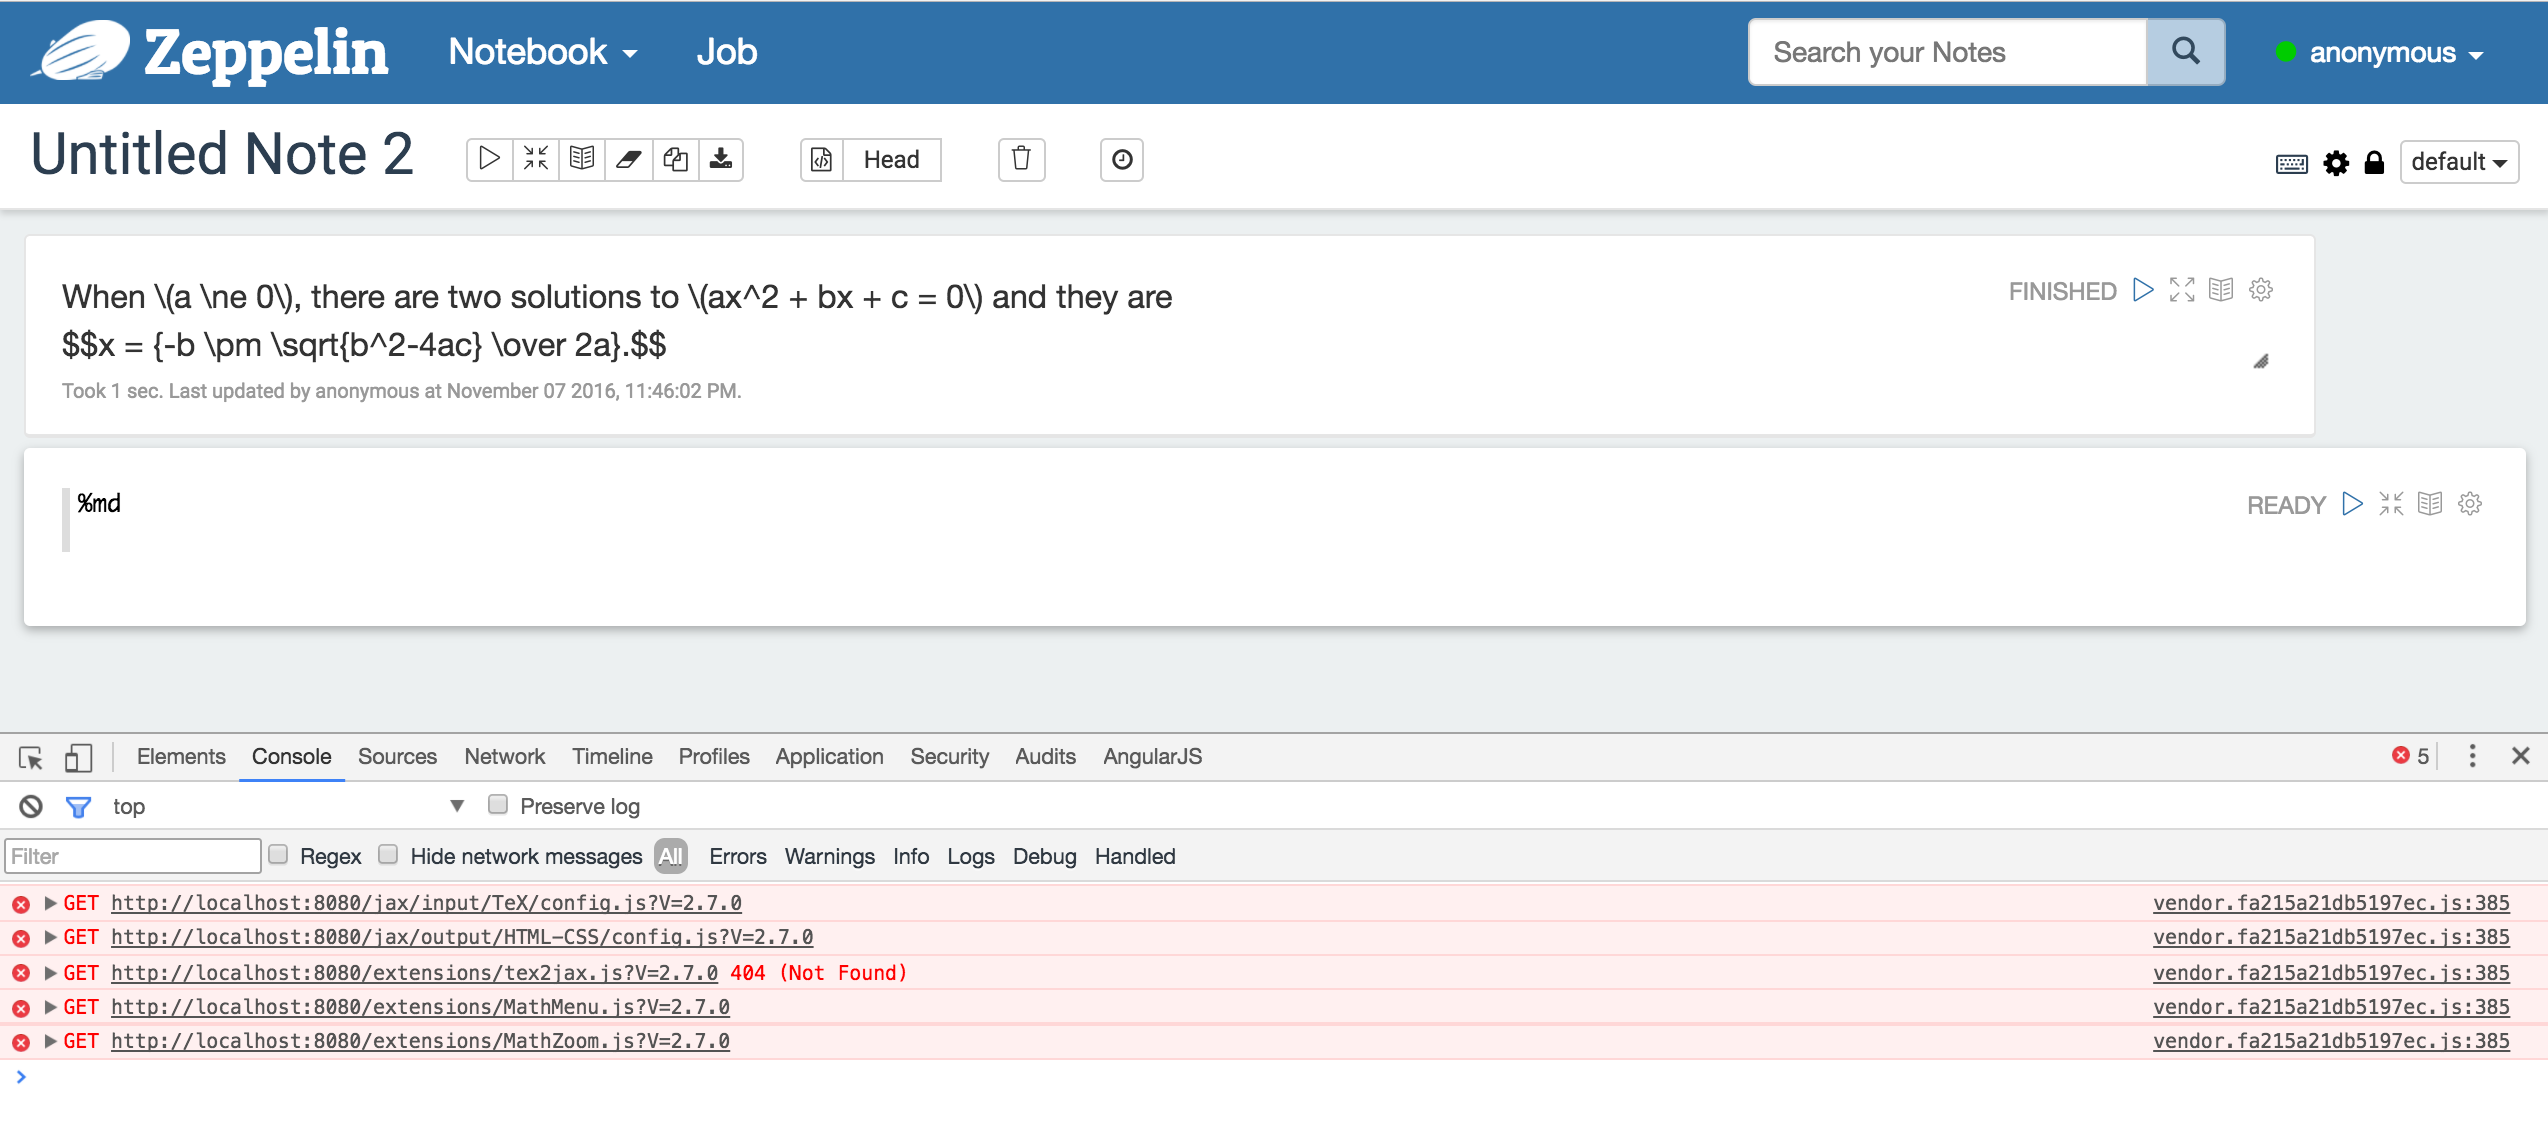The image size is (2548, 1138).
Task: Clone this note
Action: (x=675, y=159)
